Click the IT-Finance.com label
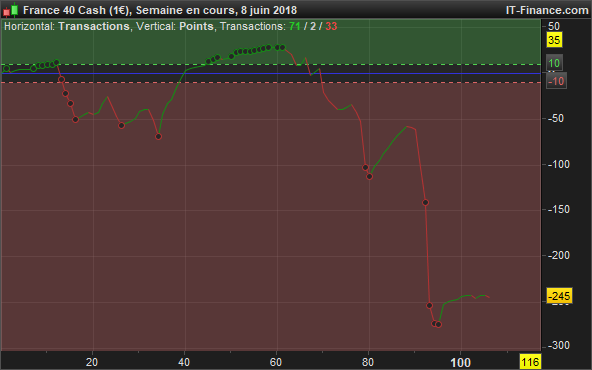592x370 pixels. point(547,10)
